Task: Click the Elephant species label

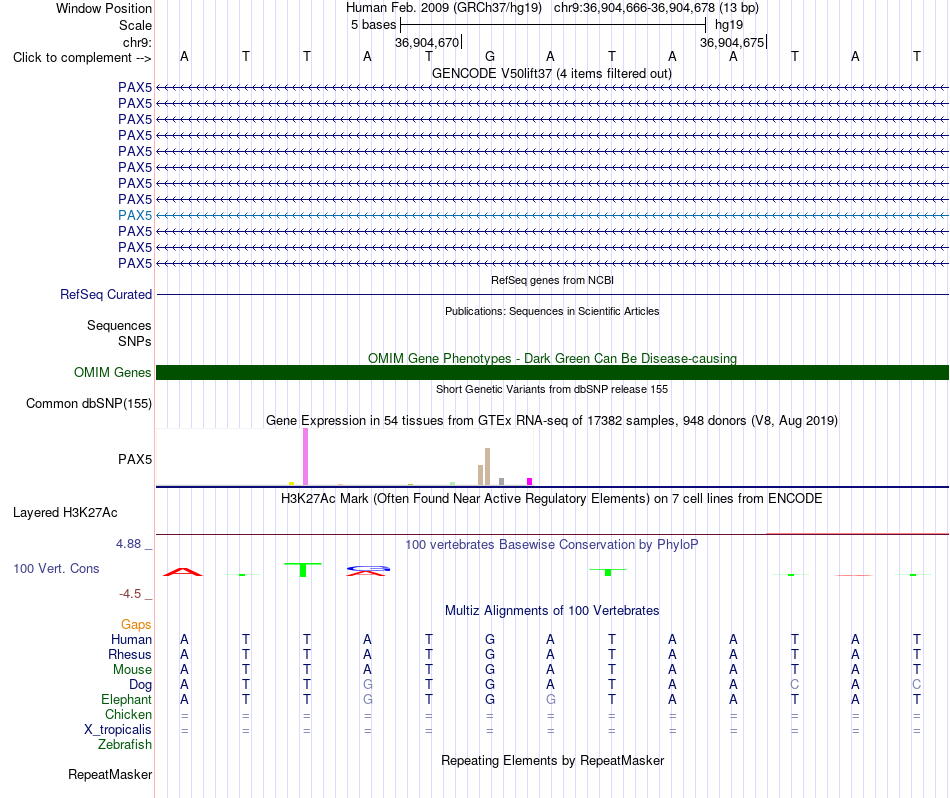Action: (x=127, y=699)
